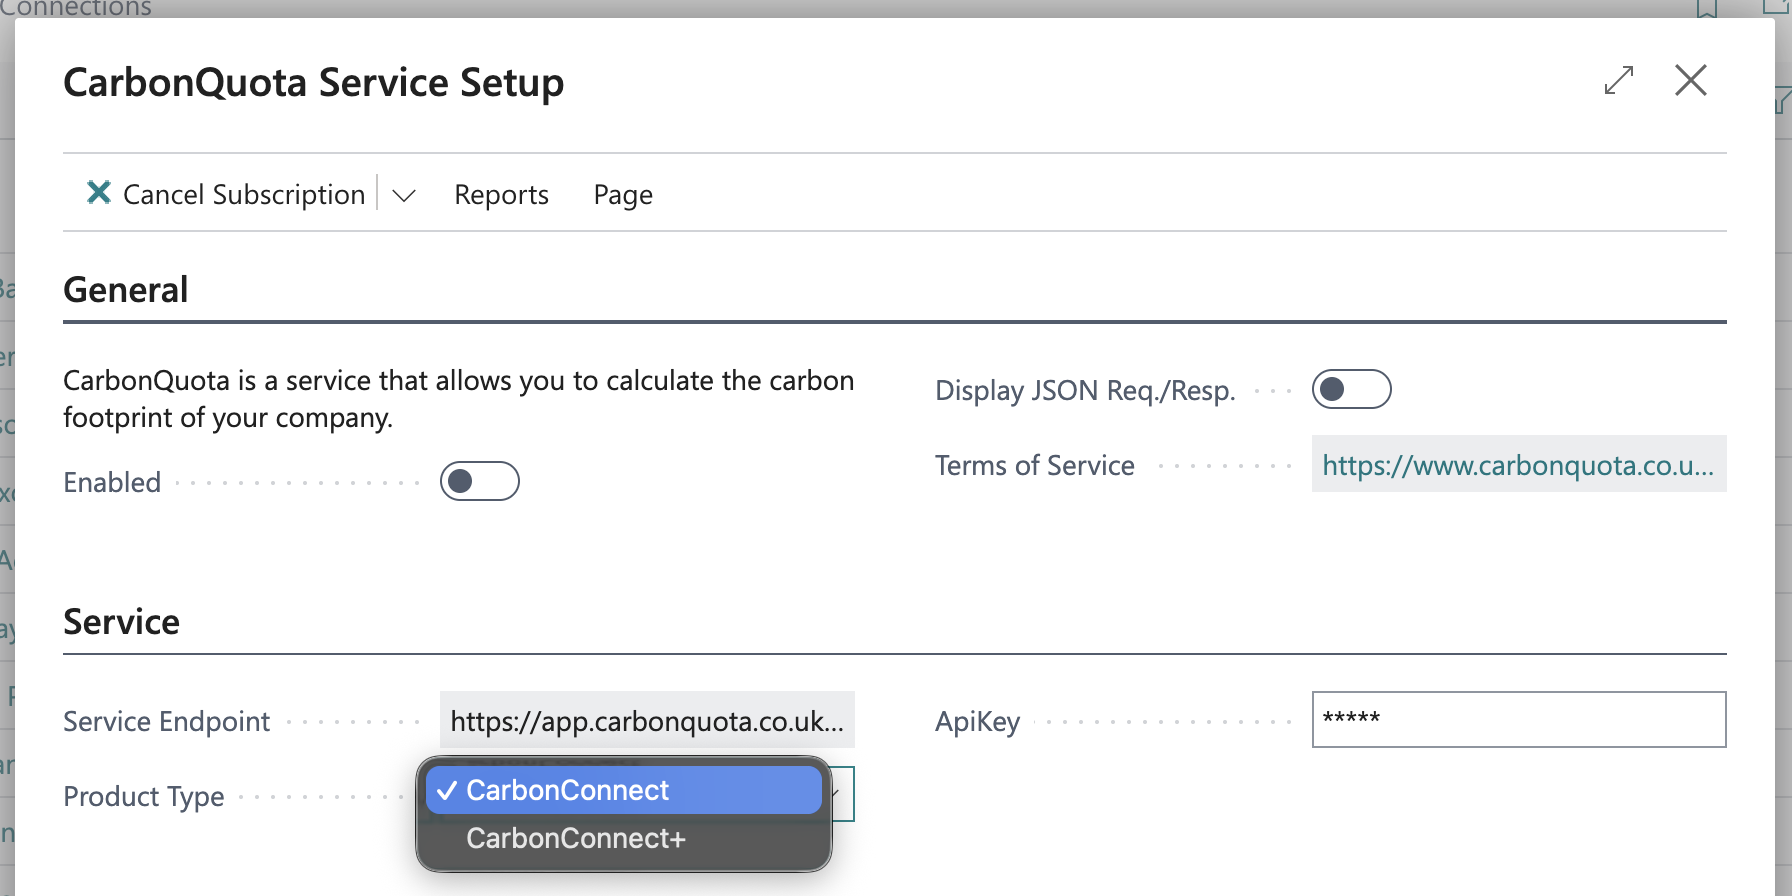Open the Terms of Service carbonquota link

tap(1519, 464)
